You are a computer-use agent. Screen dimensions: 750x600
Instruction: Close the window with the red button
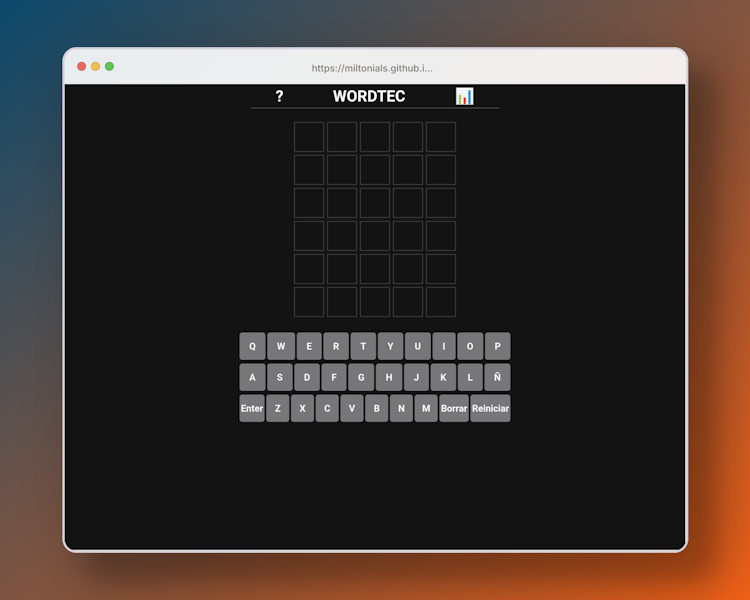click(x=82, y=67)
